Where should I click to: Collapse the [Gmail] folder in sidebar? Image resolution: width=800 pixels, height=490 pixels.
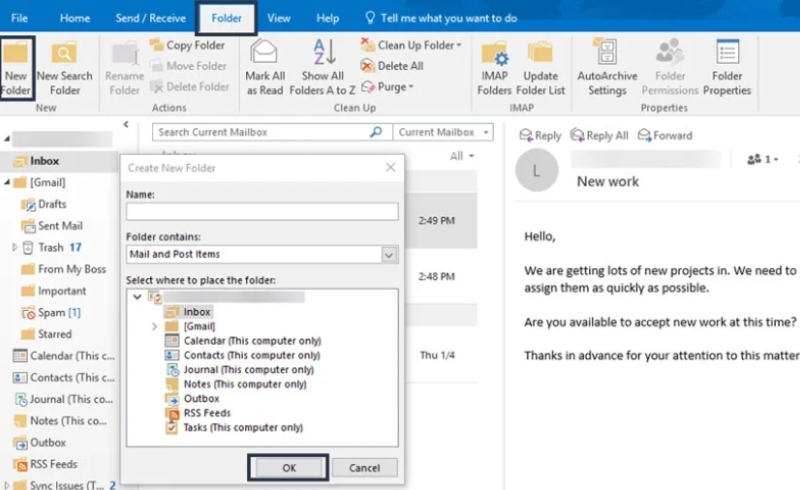tap(7, 182)
